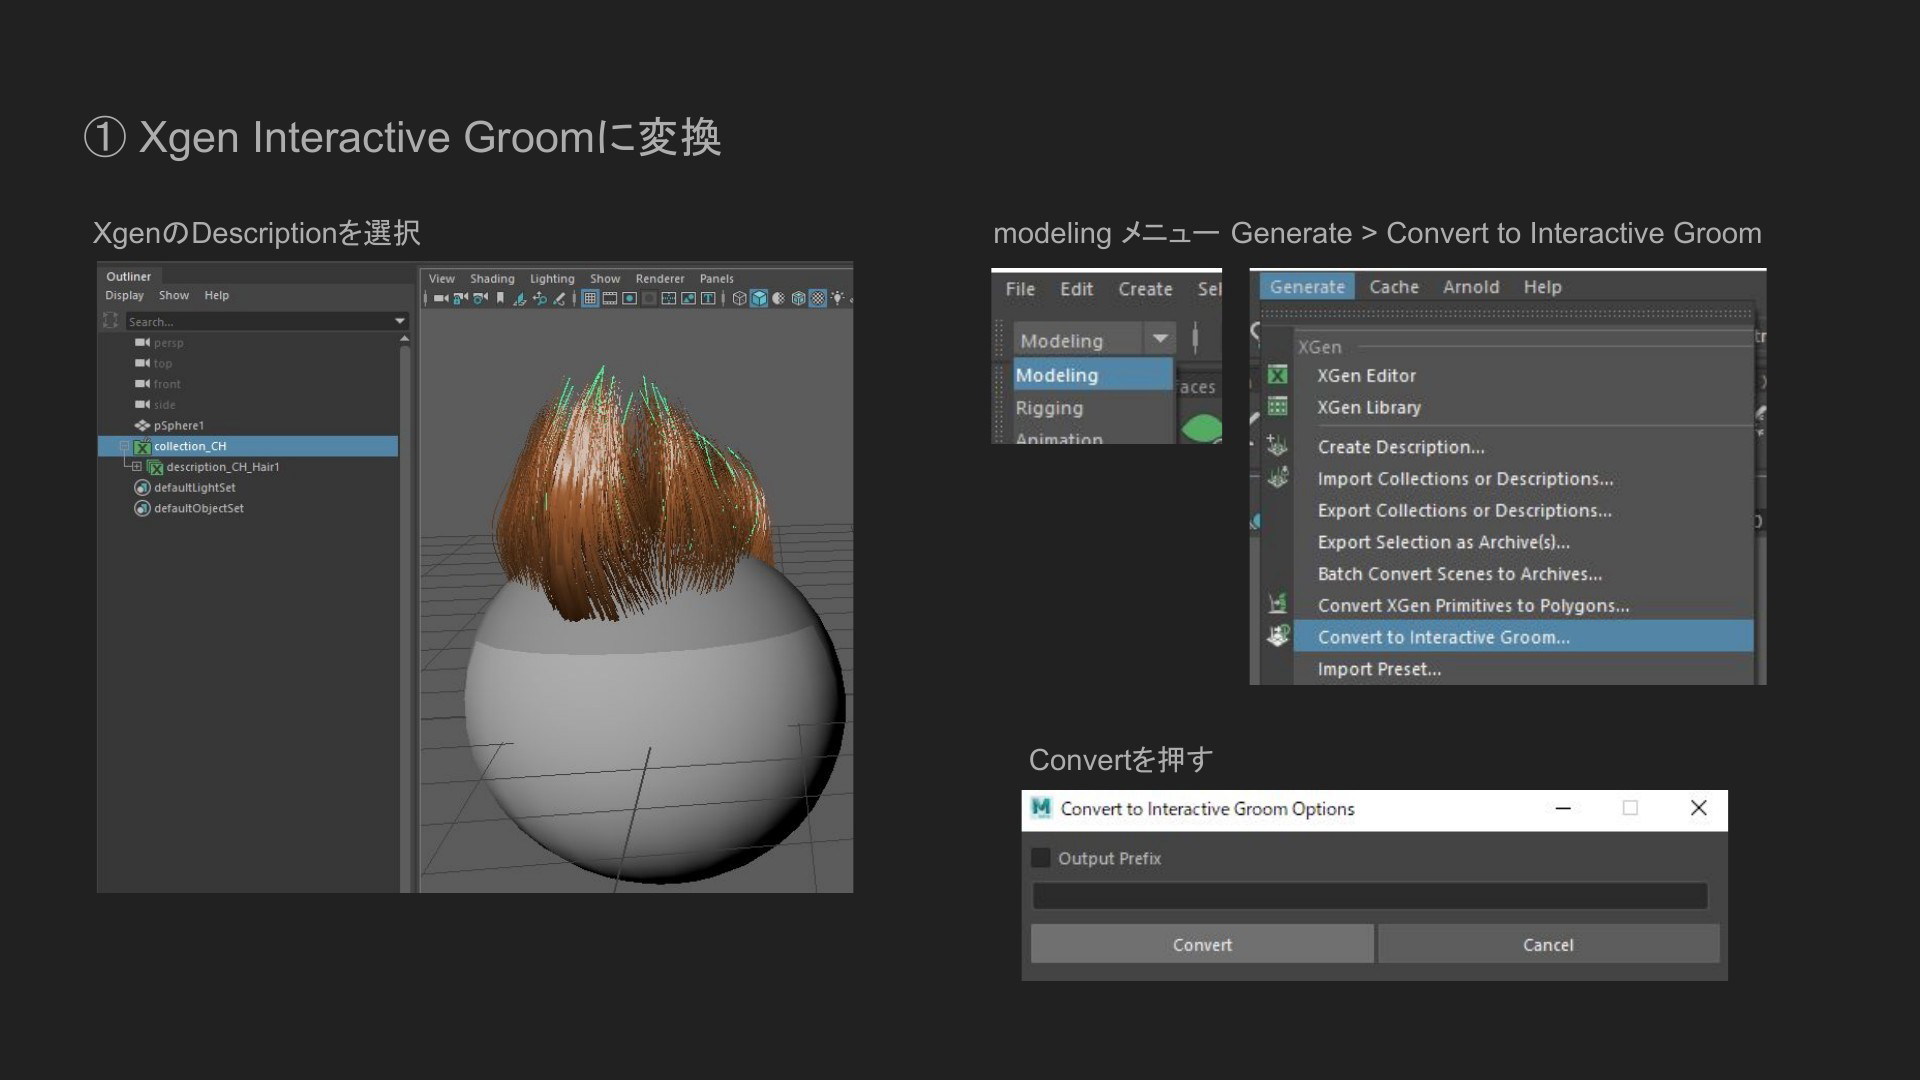The width and height of the screenshot is (1920, 1080).
Task: Open the viewport View menu
Action: tap(442, 279)
